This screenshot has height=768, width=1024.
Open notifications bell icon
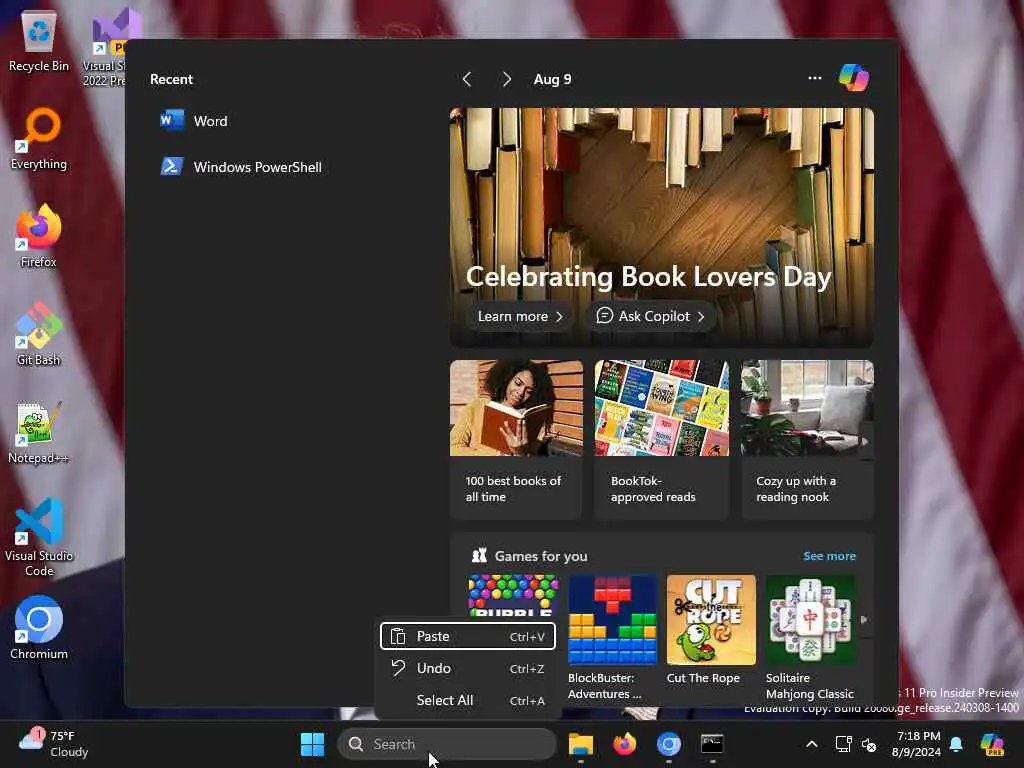pyautogui.click(x=956, y=744)
